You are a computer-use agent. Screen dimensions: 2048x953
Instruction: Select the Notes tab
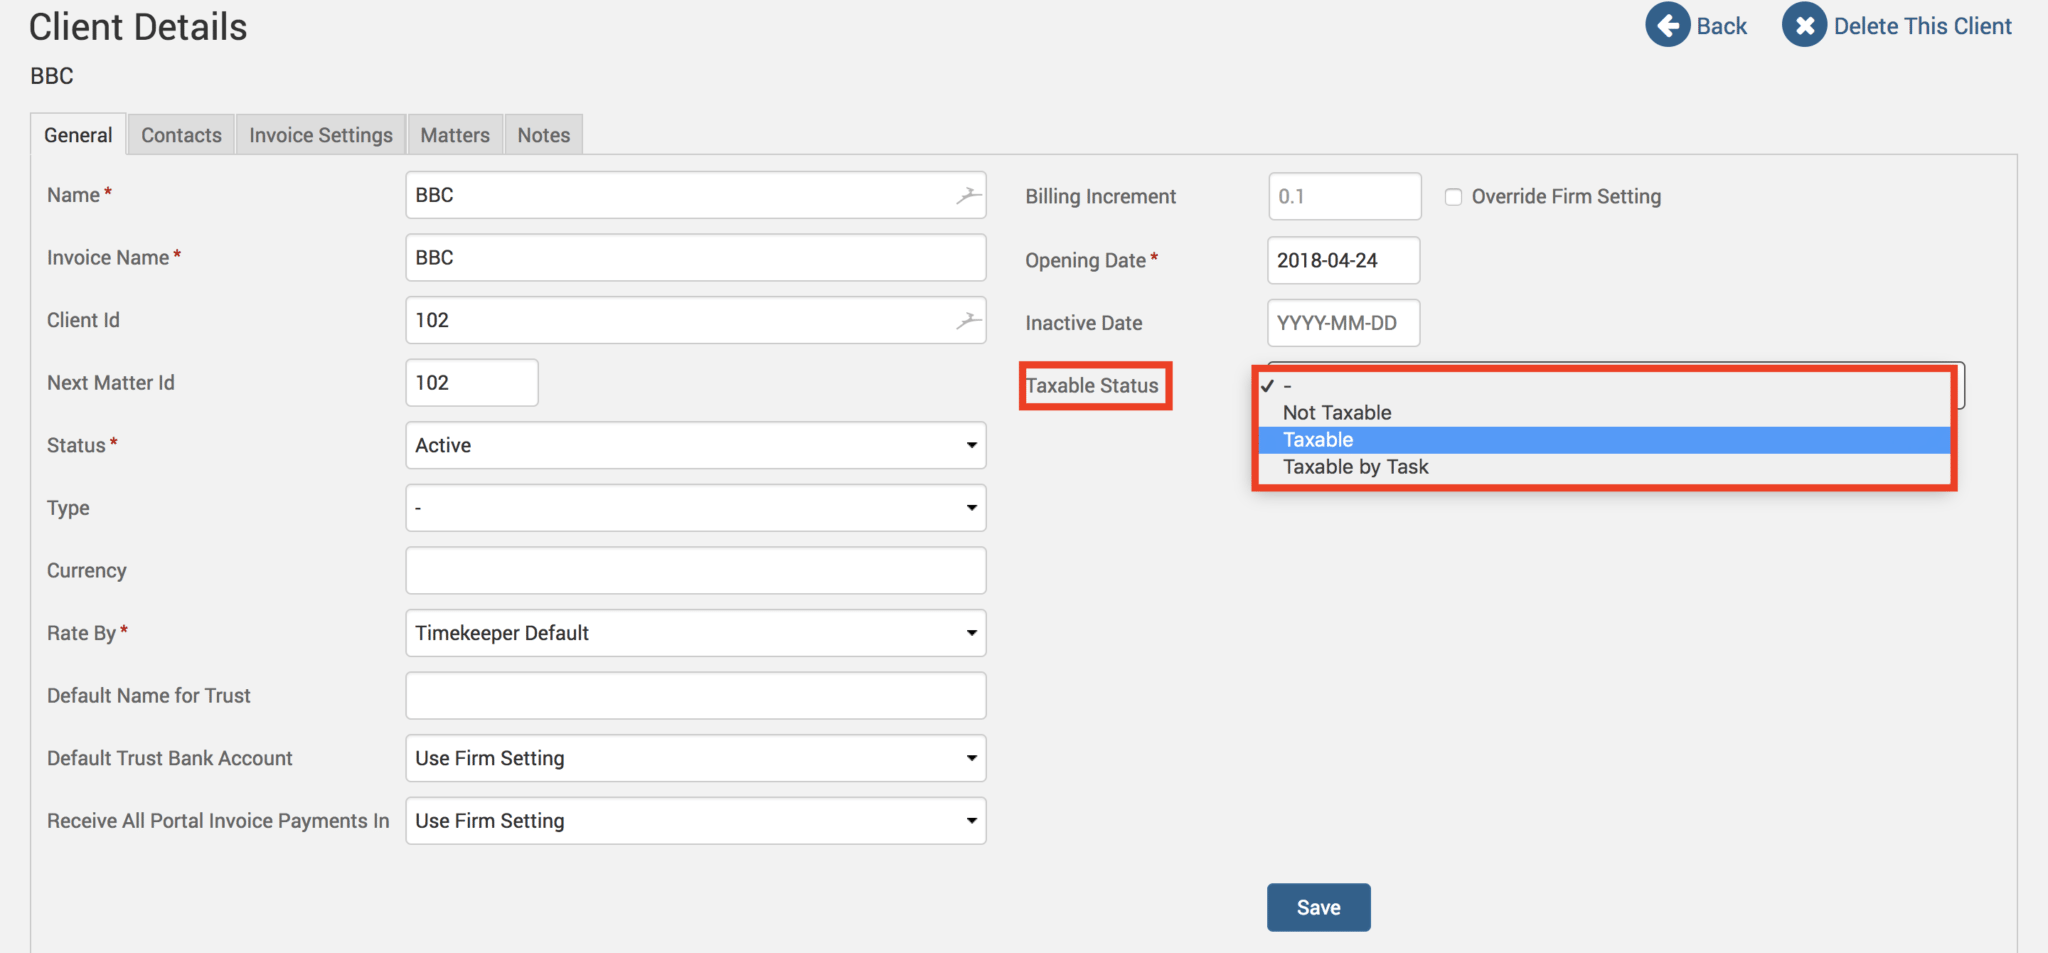coord(543,135)
